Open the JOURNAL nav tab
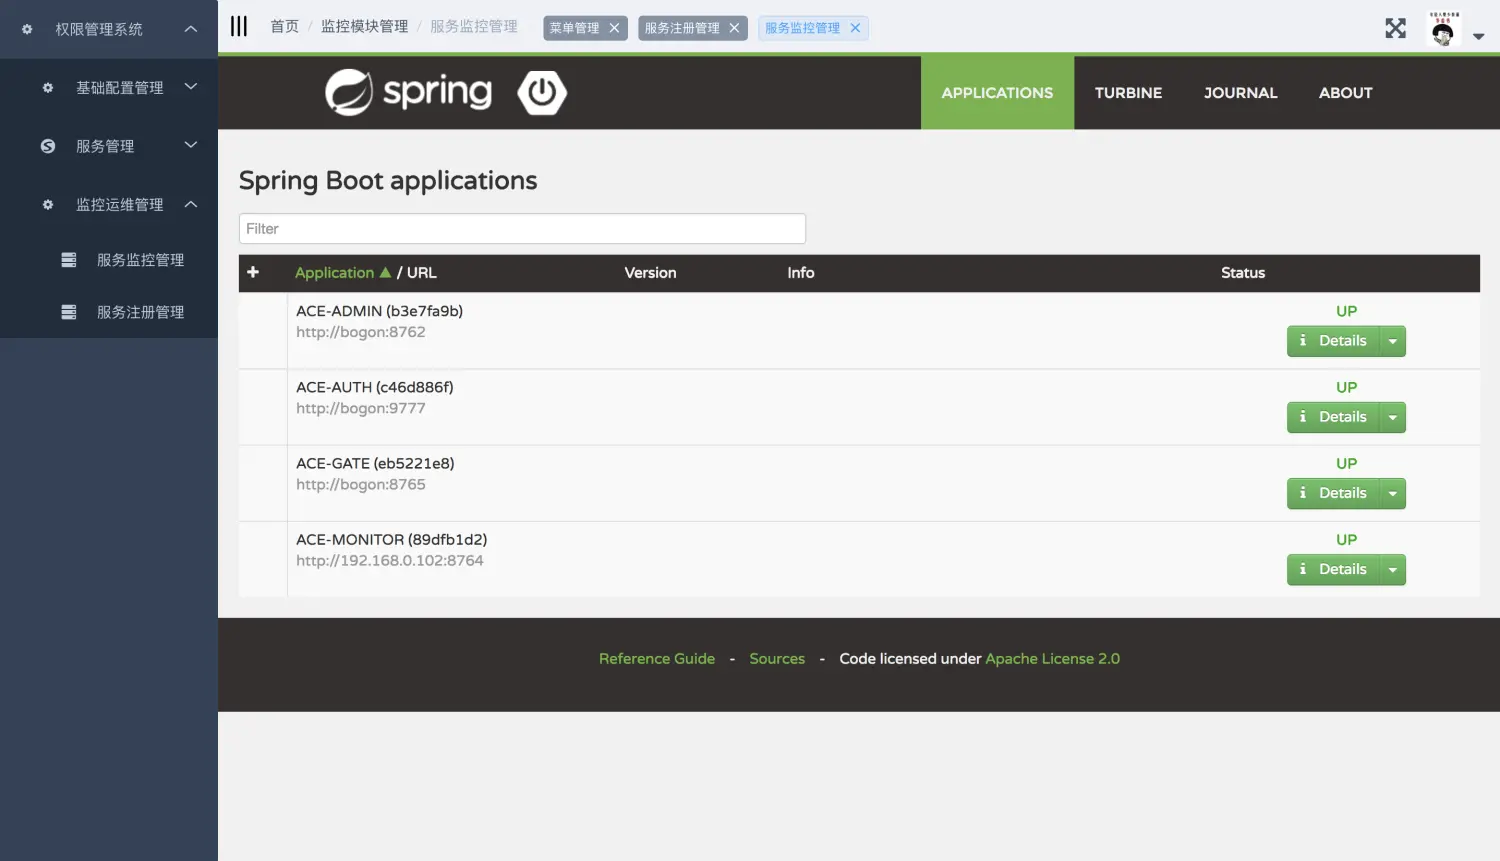Viewport: 1500px width, 861px height. coord(1240,93)
